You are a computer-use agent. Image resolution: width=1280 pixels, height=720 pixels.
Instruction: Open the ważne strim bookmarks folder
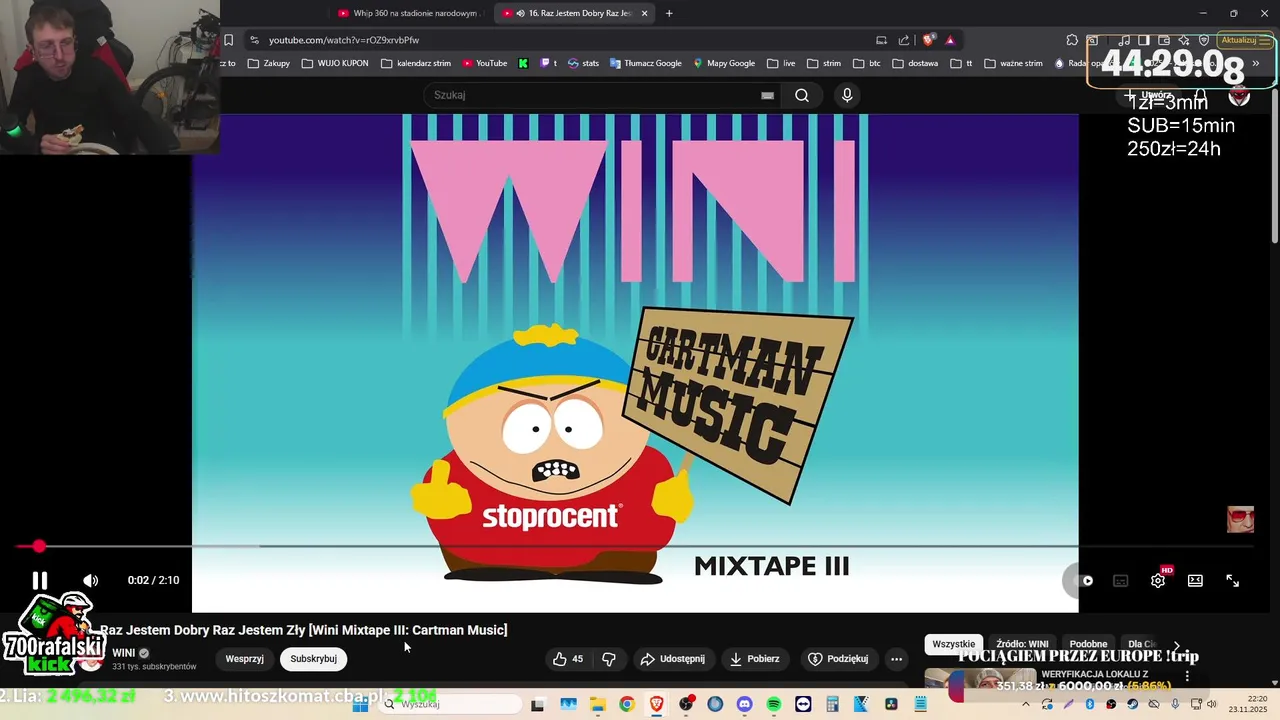click(x=1012, y=63)
